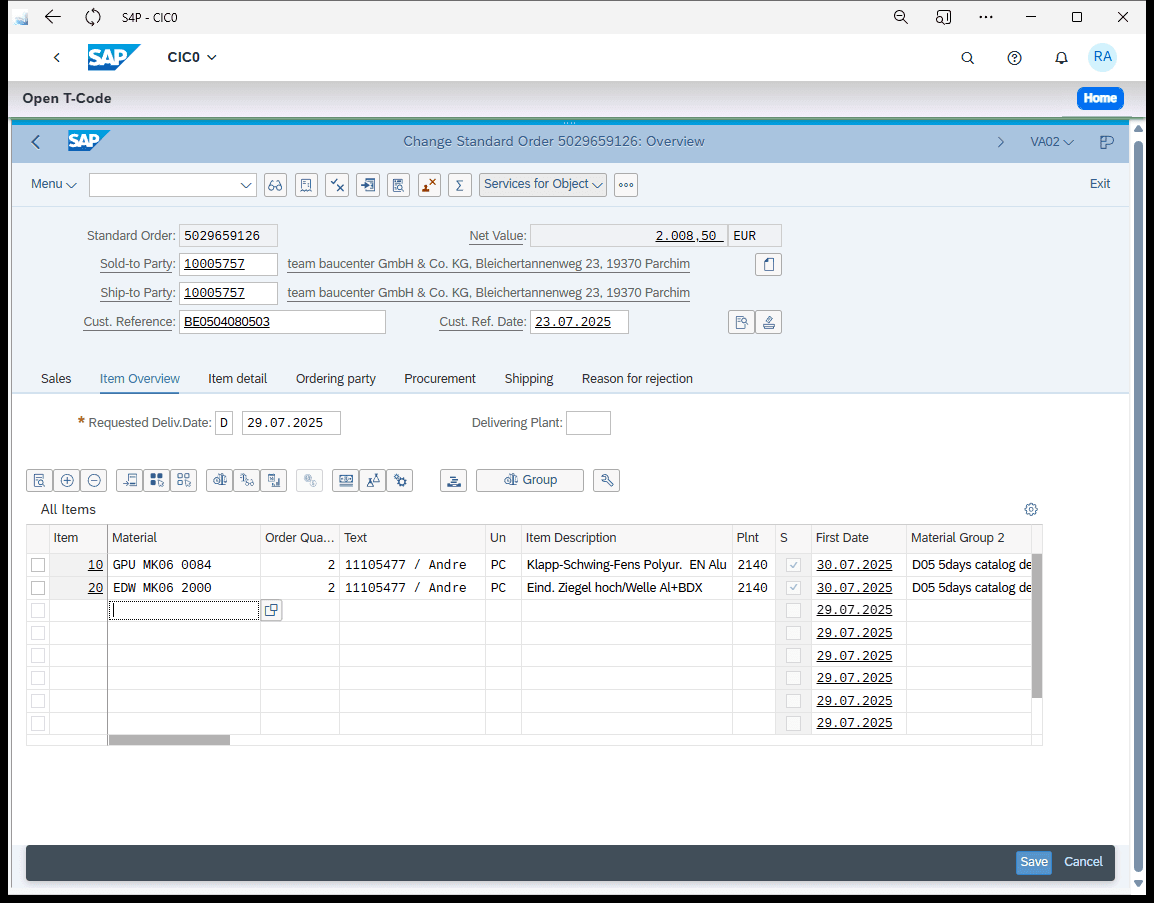The image size is (1154, 903).
Task: Open the VA02 transaction dropdown
Action: pos(1052,142)
